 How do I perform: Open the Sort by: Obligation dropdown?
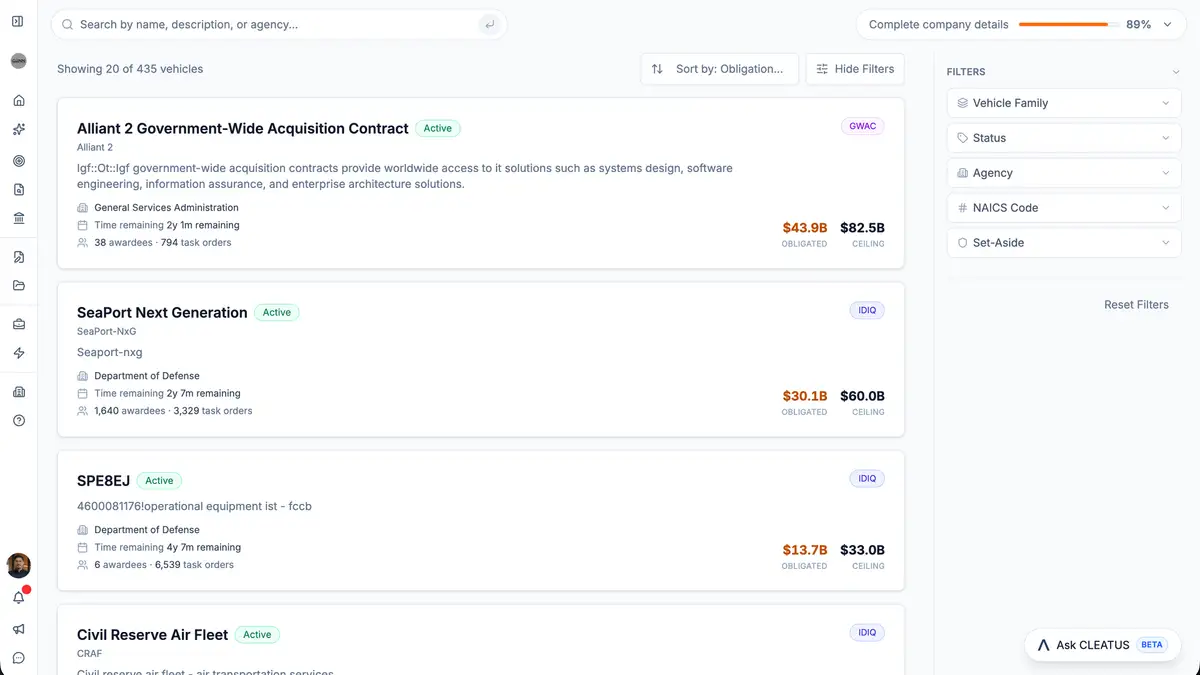click(719, 69)
